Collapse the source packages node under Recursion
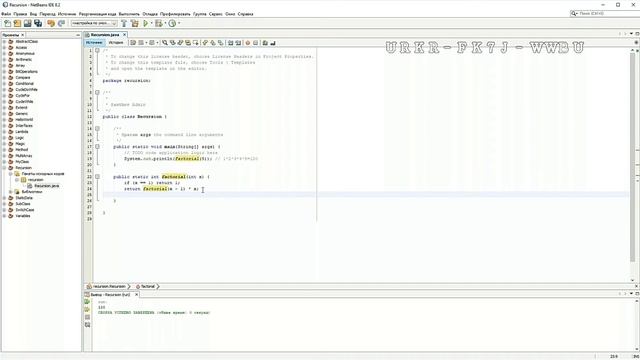 (11, 174)
